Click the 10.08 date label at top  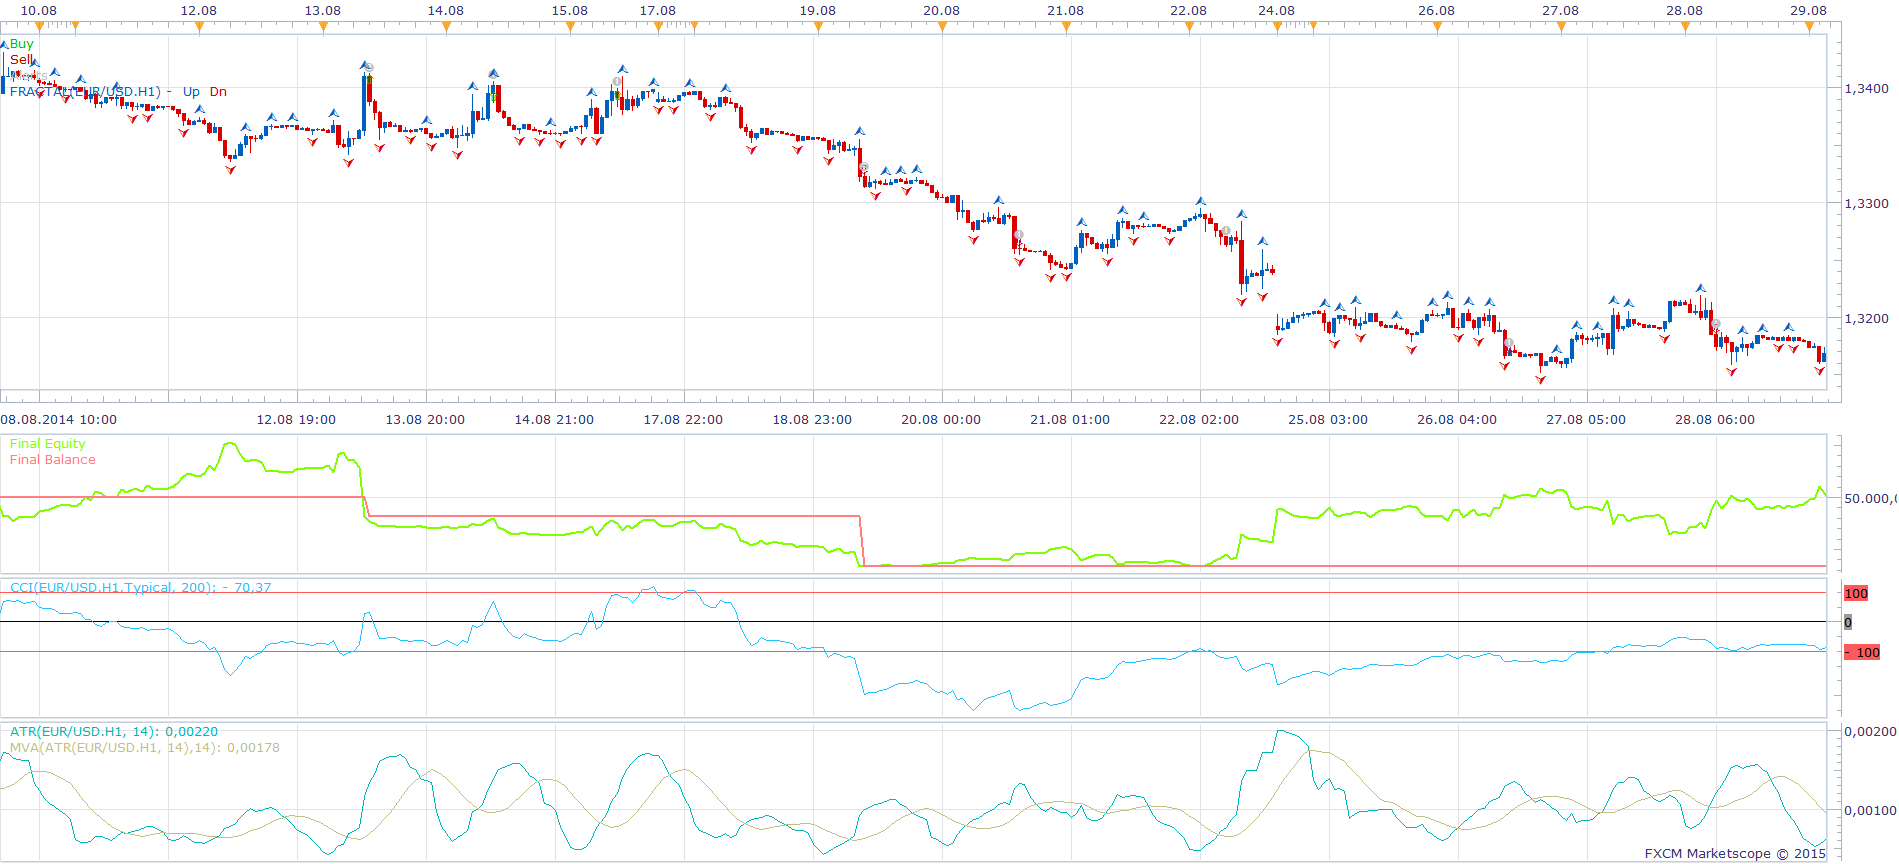click(39, 11)
